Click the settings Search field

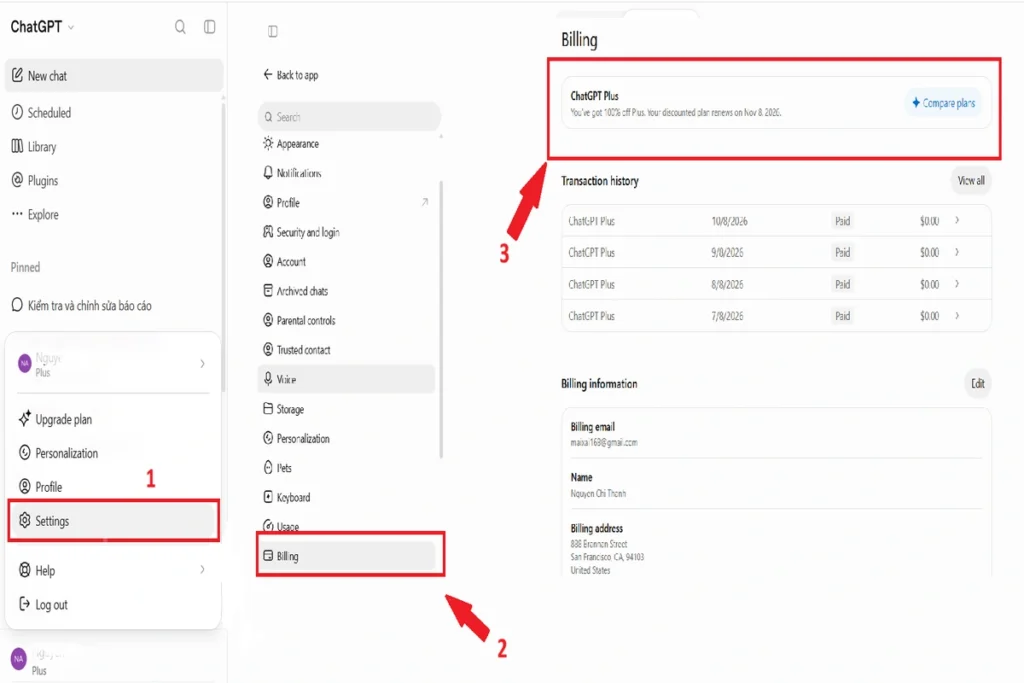click(x=349, y=117)
